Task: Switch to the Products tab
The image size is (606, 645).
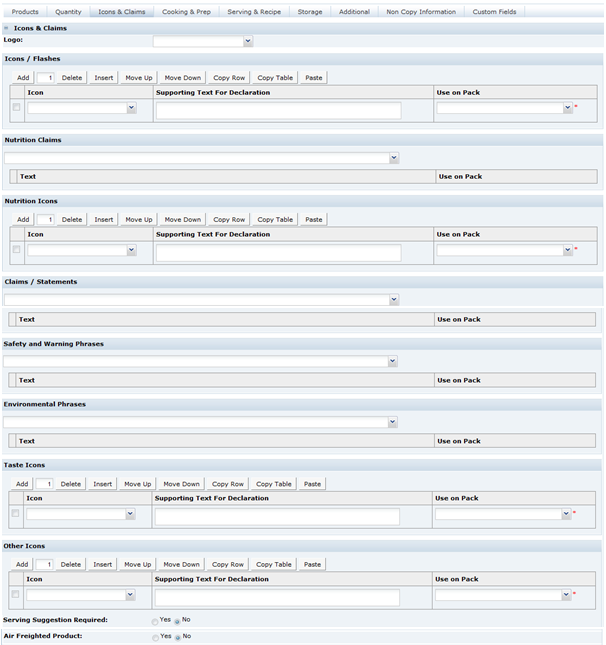Action: 25,12
